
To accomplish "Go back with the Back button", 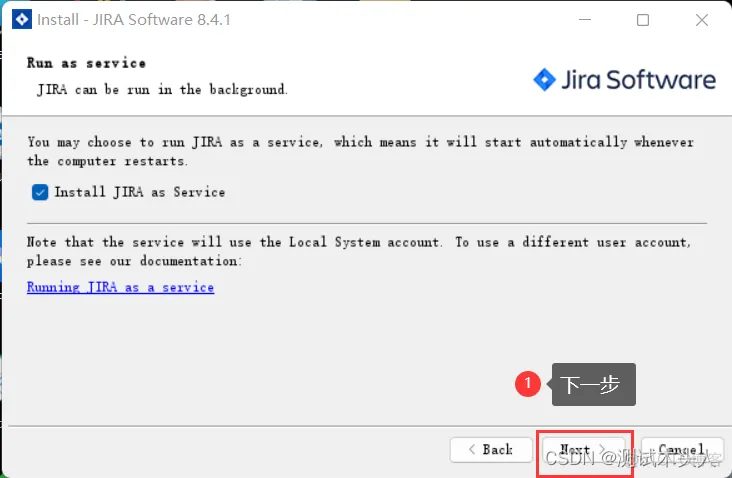I will click(x=491, y=450).
